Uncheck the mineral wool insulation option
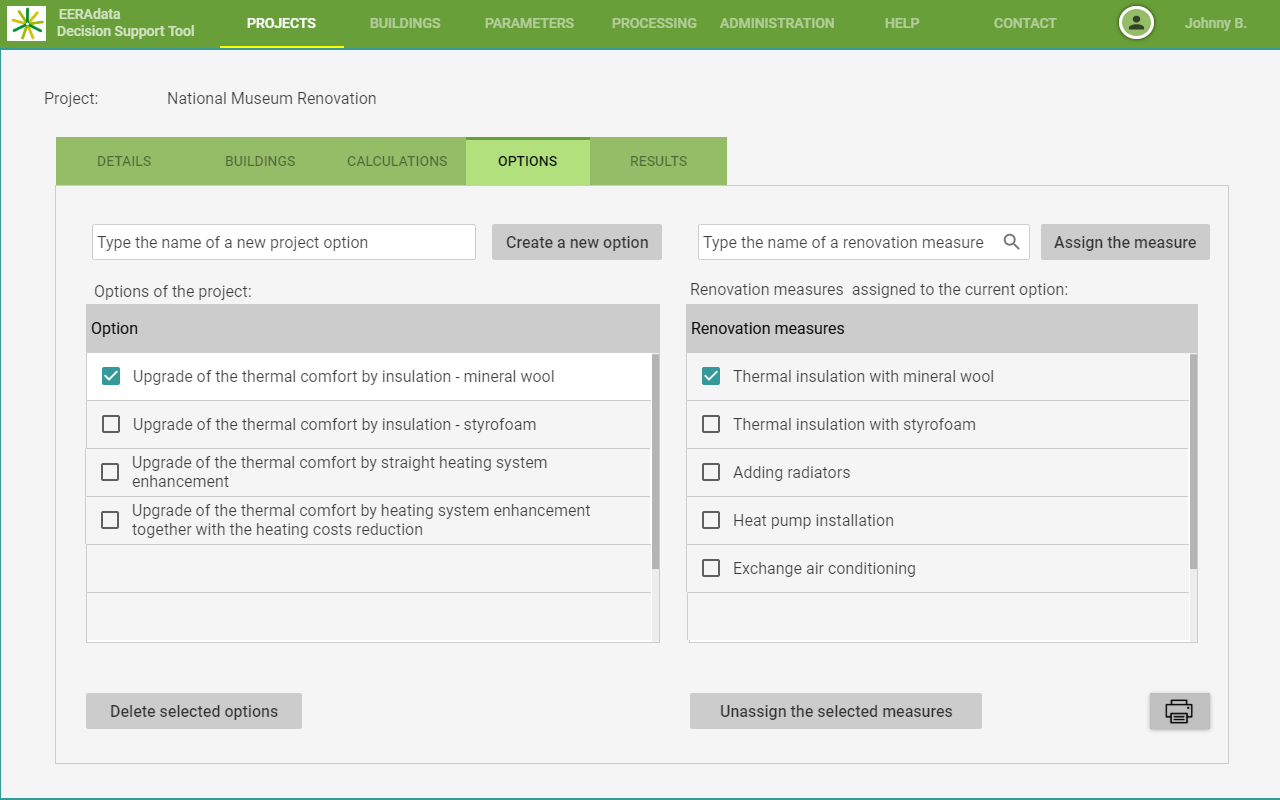The width and height of the screenshot is (1280, 800). click(111, 377)
